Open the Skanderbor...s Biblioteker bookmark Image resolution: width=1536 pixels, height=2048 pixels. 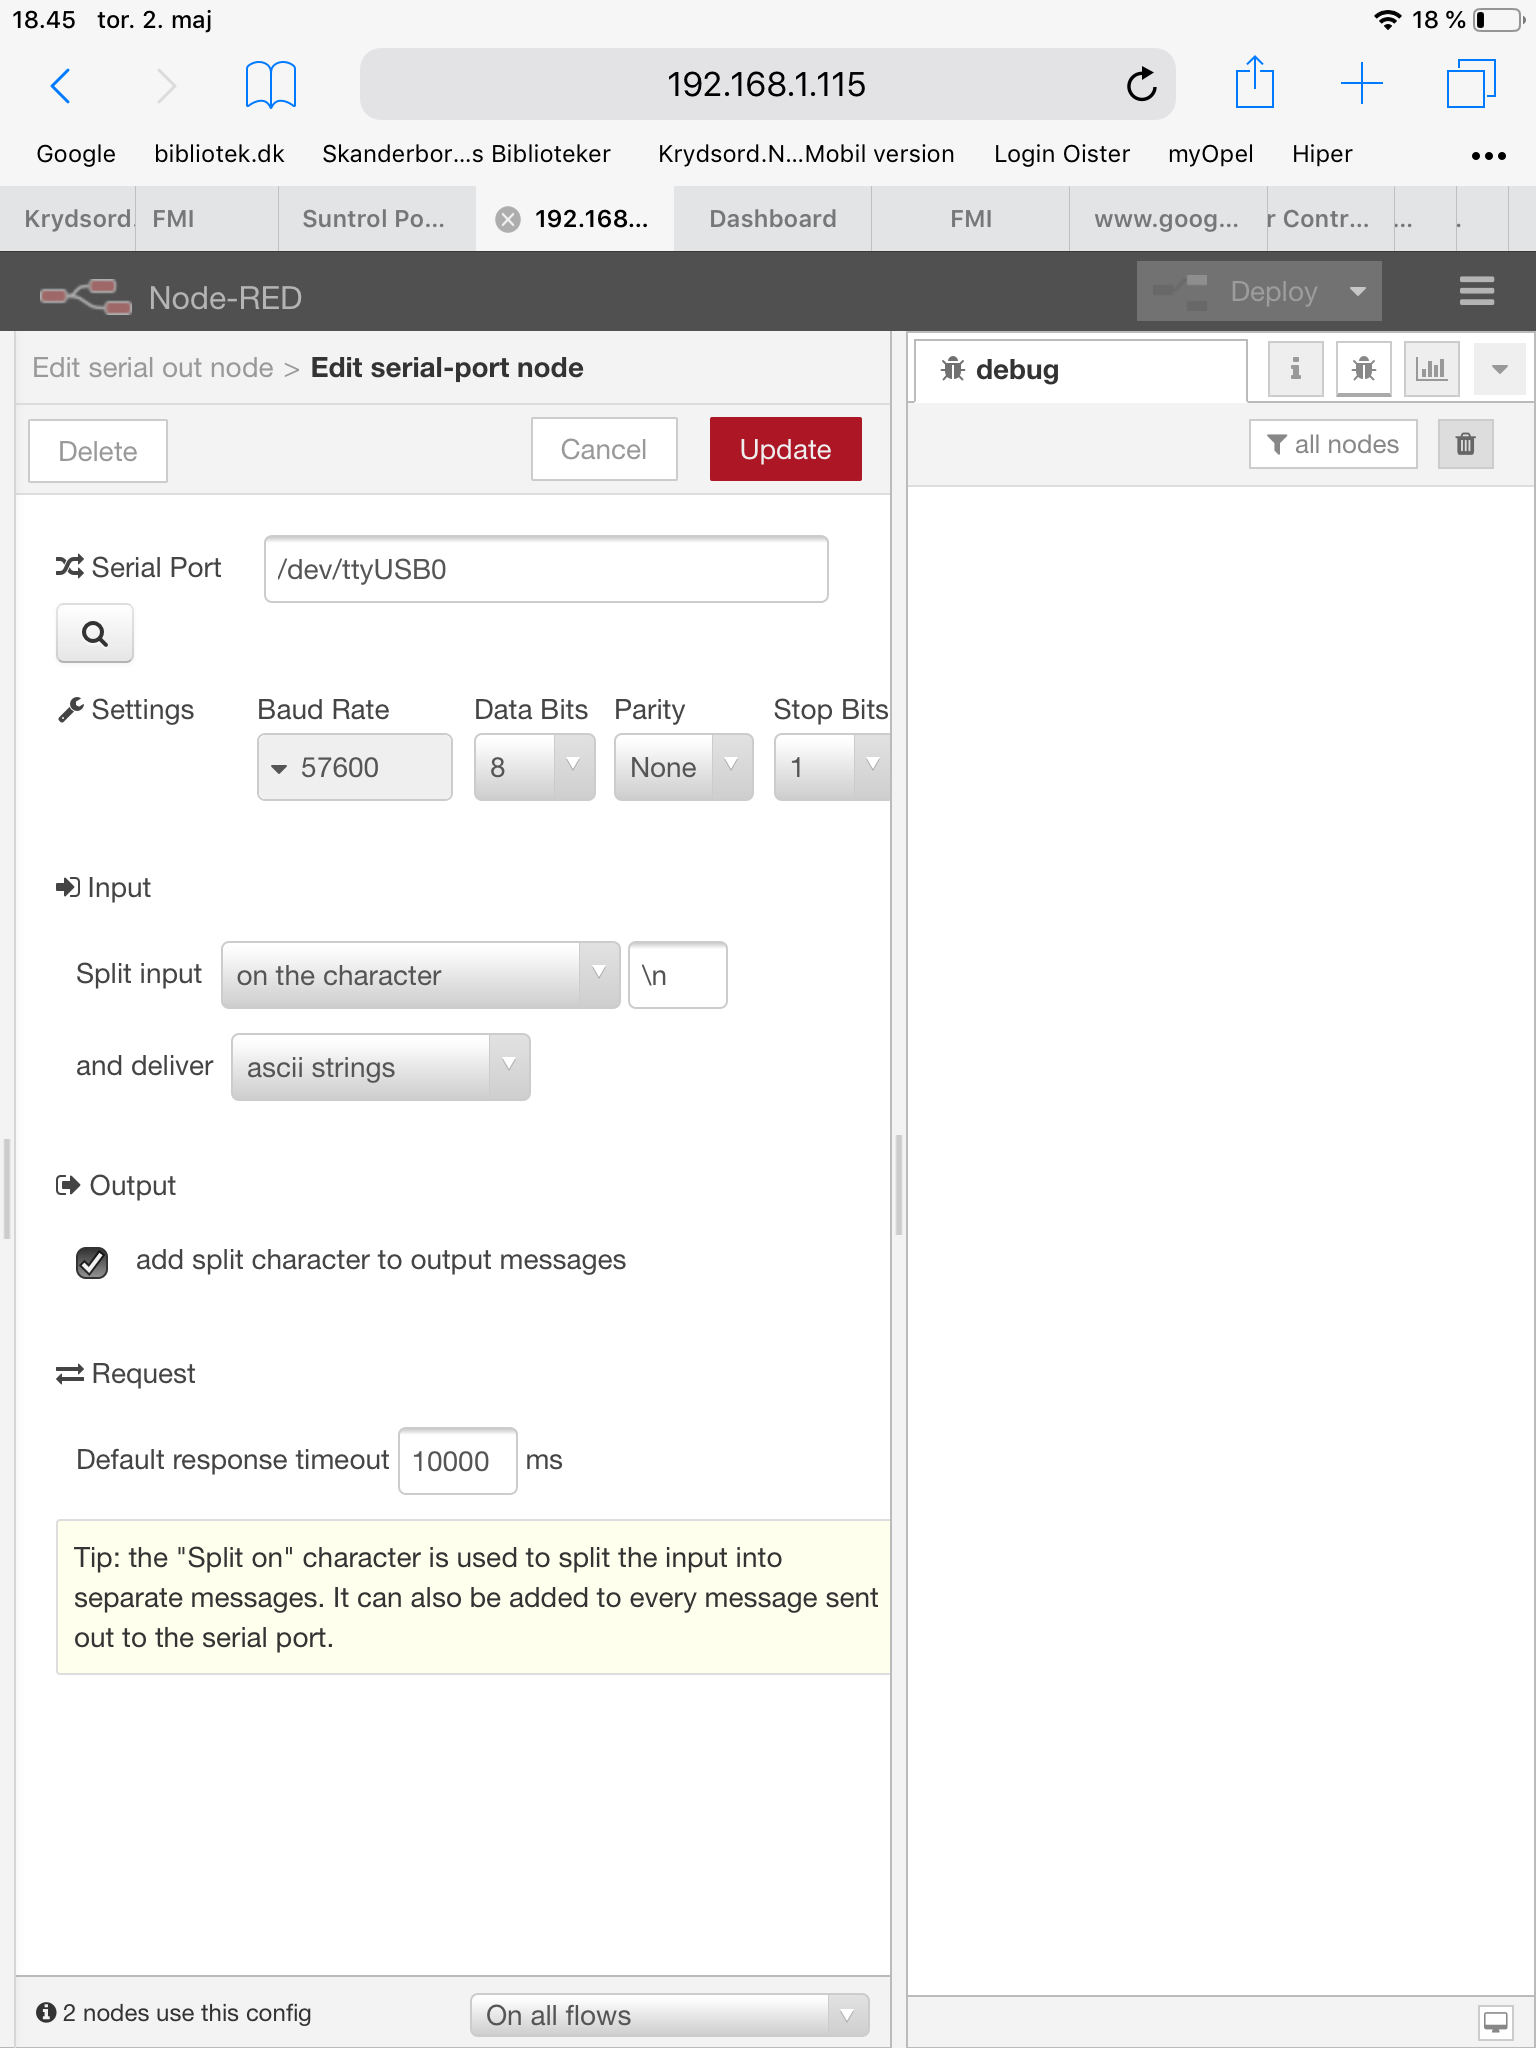click(466, 154)
